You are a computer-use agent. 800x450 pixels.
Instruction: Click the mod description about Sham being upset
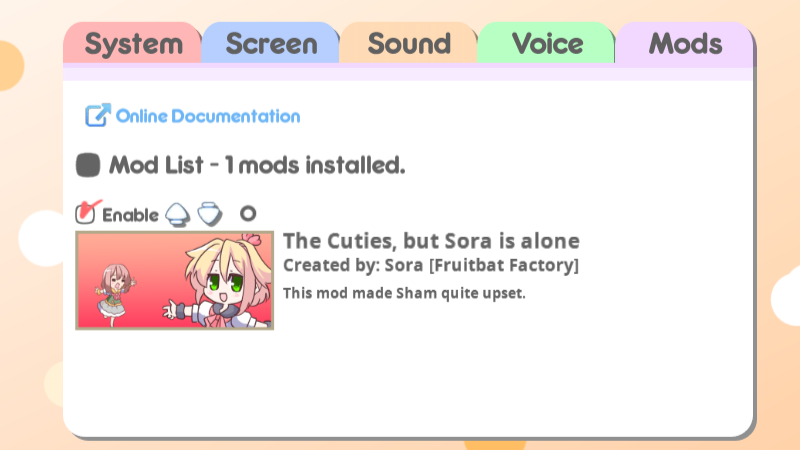point(404,293)
